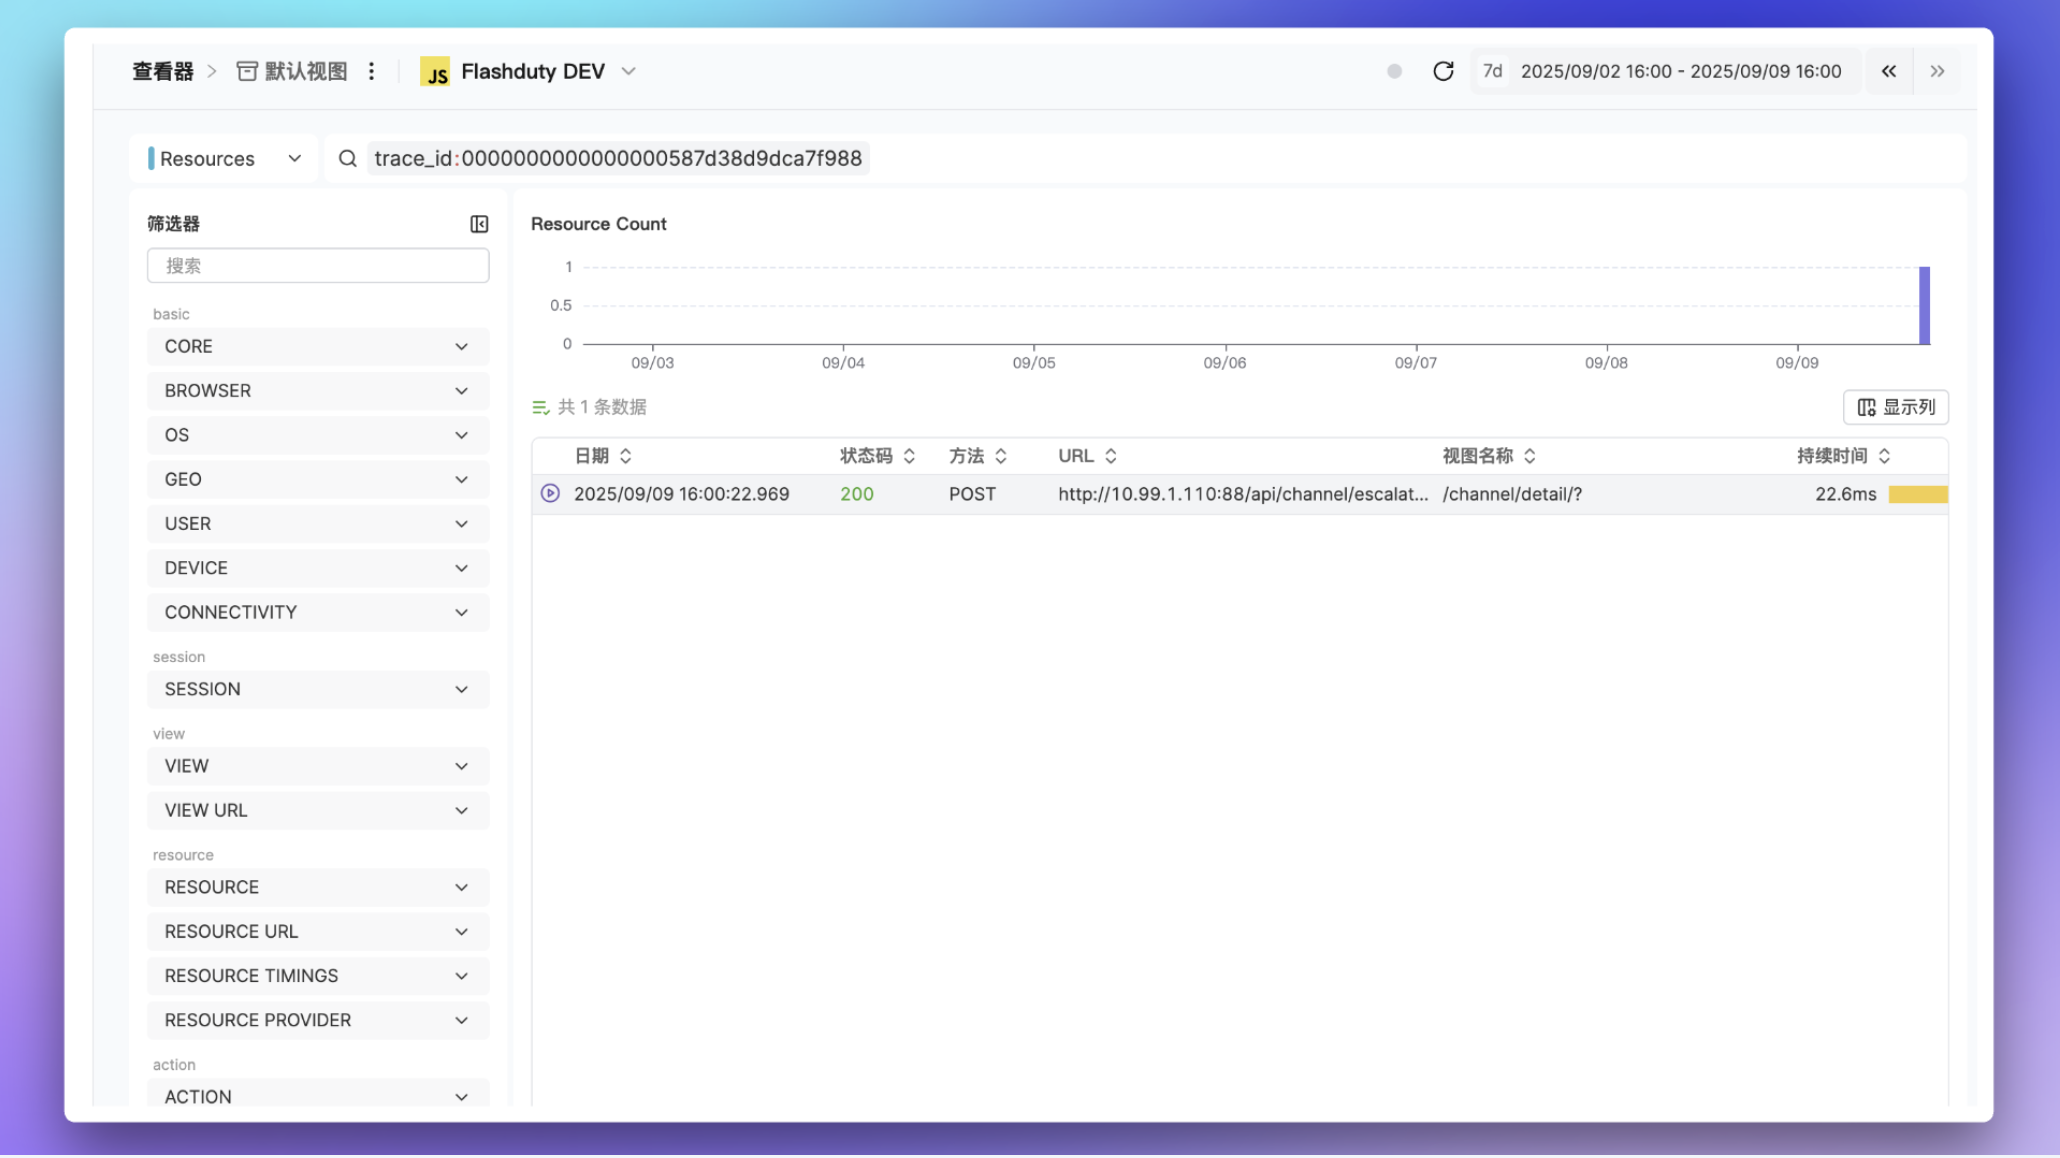Viewport: 2060px width, 1158px height.
Task: Sort by 视图名称 column arrows
Action: tap(1530, 456)
